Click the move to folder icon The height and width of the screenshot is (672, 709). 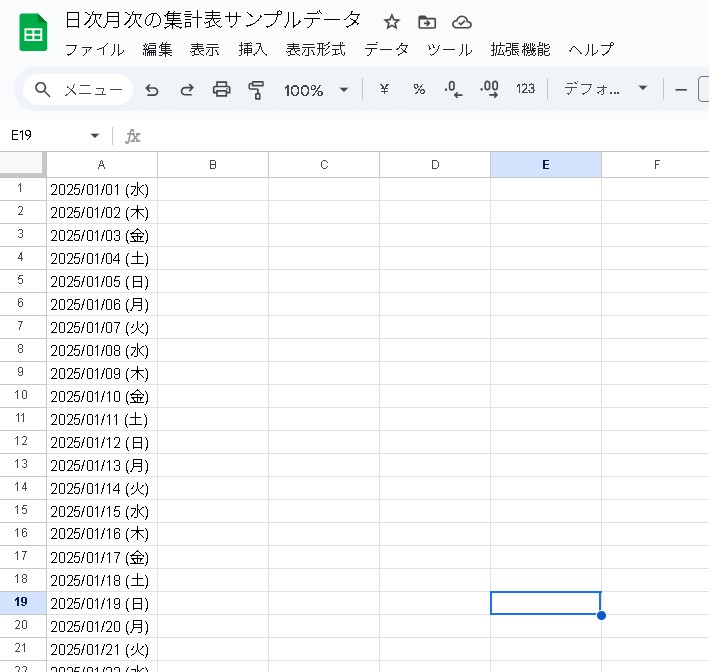427,22
